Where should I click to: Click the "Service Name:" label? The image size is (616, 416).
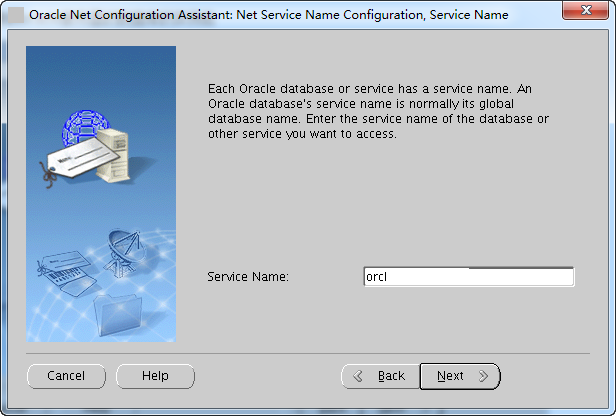248,277
